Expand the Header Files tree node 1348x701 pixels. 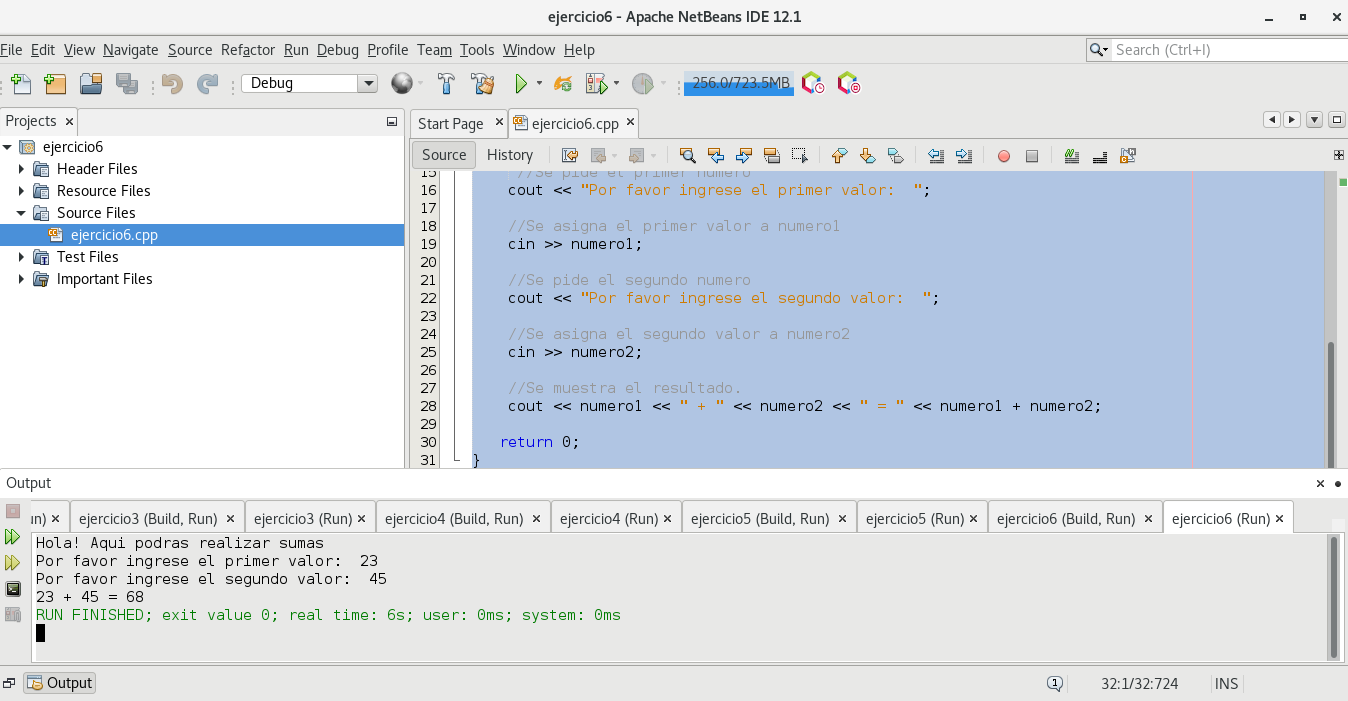pos(21,169)
